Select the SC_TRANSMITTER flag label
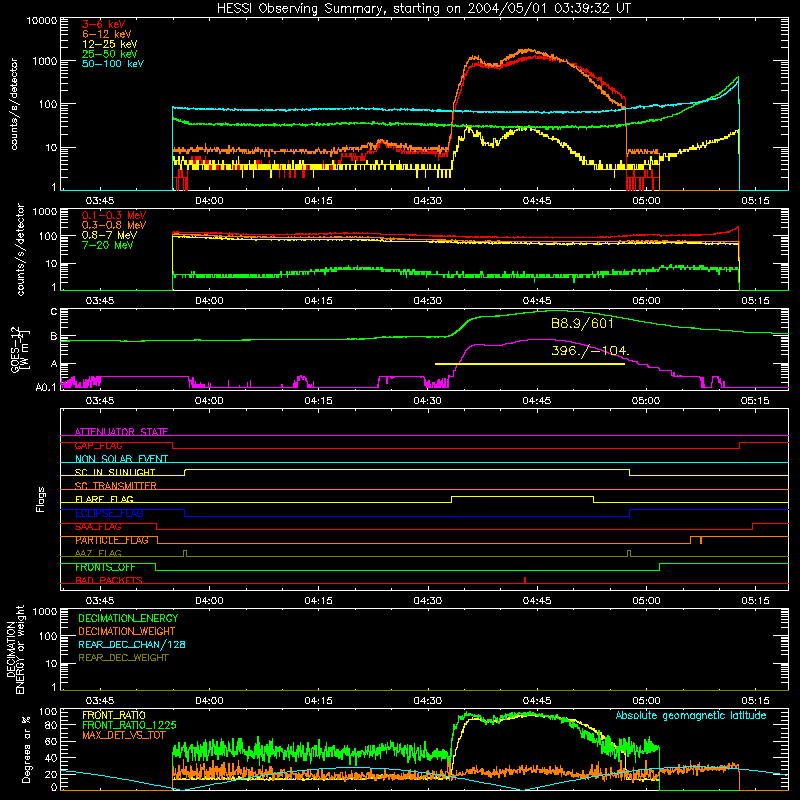Viewport: 800px width, 800px height. [116, 486]
